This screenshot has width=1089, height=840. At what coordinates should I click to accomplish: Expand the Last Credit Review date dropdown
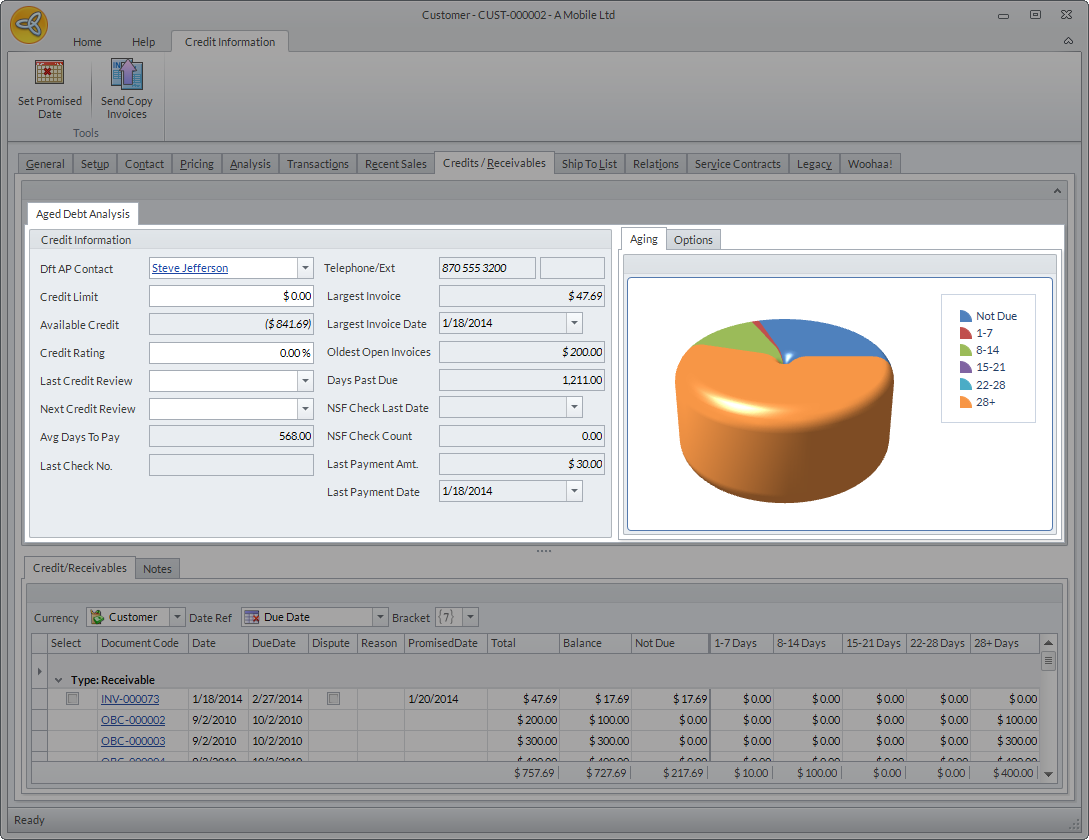(x=305, y=381)
